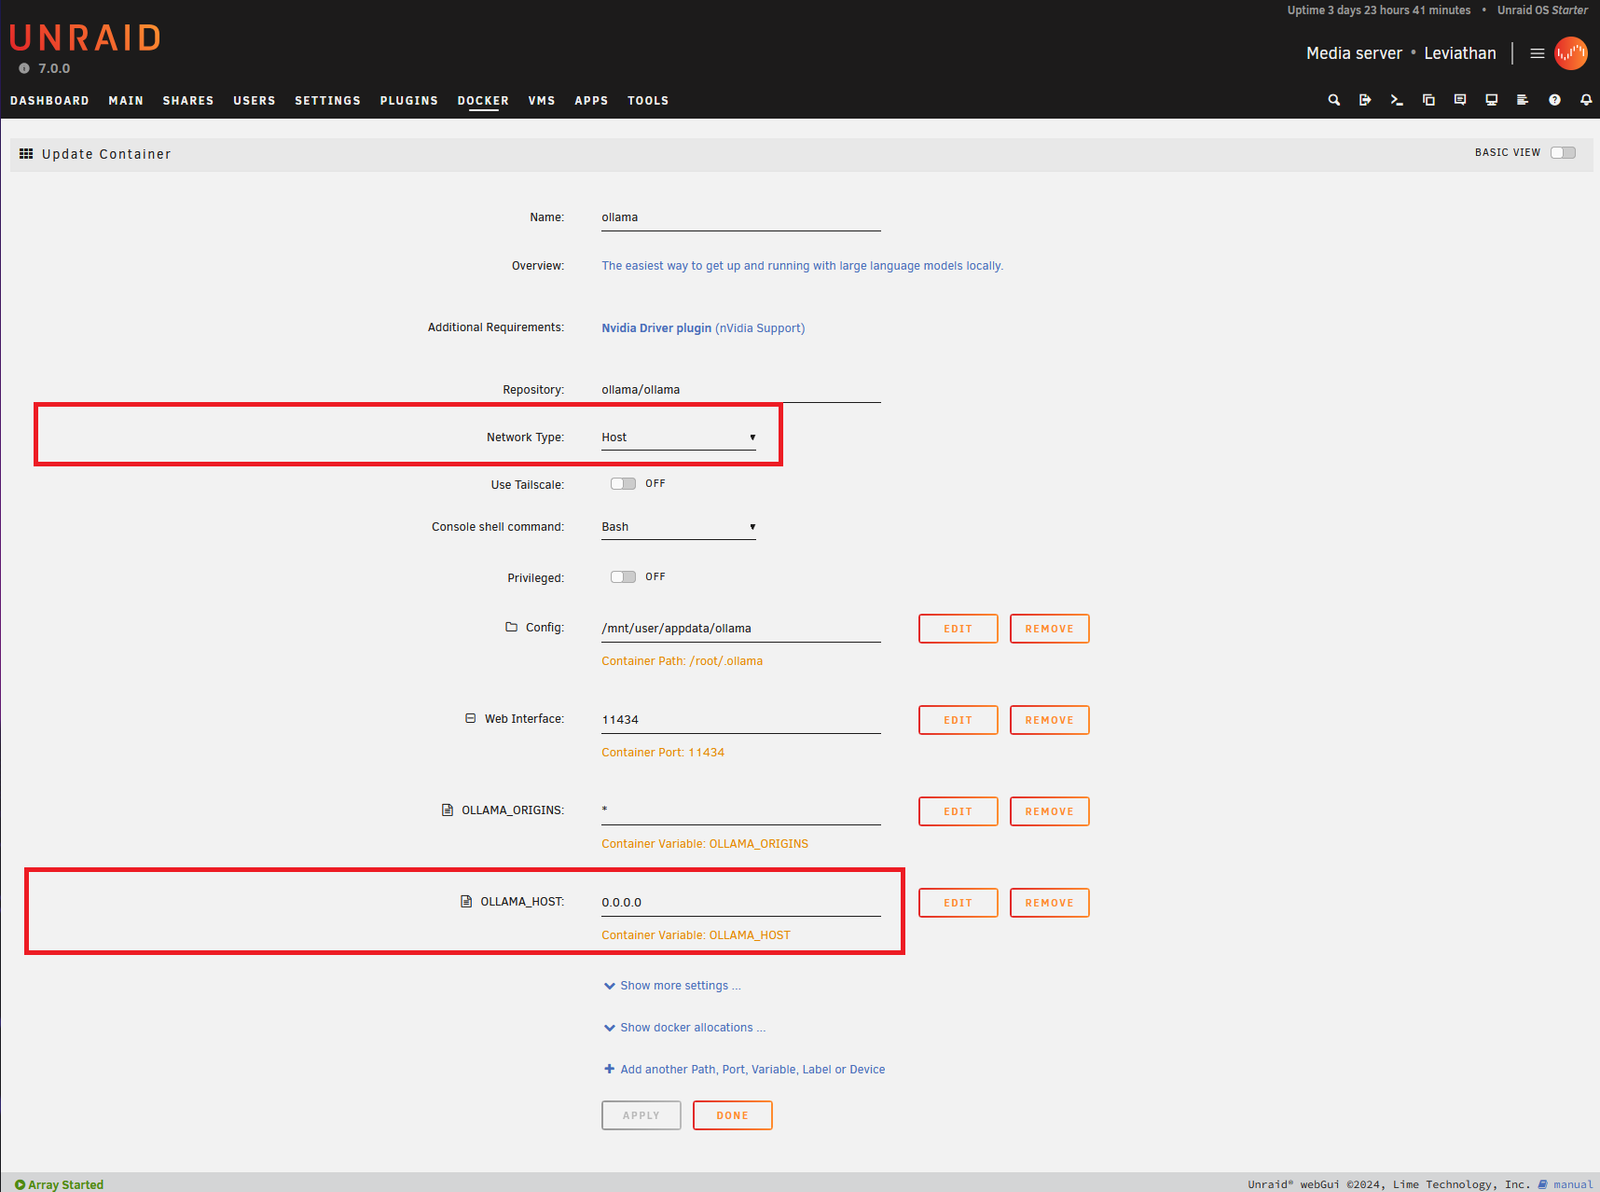Enable the Use Tailscale switch
Screen dimensions: 1600x1192
(x=623, y=484)
